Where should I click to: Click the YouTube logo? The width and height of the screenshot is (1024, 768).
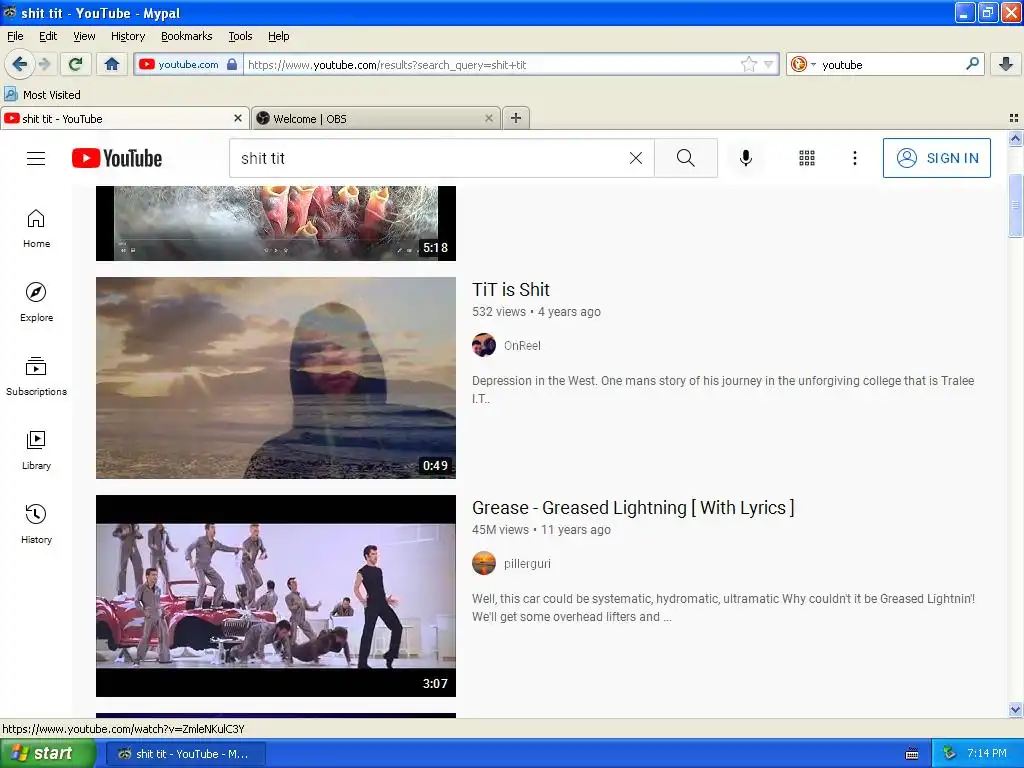117,158
